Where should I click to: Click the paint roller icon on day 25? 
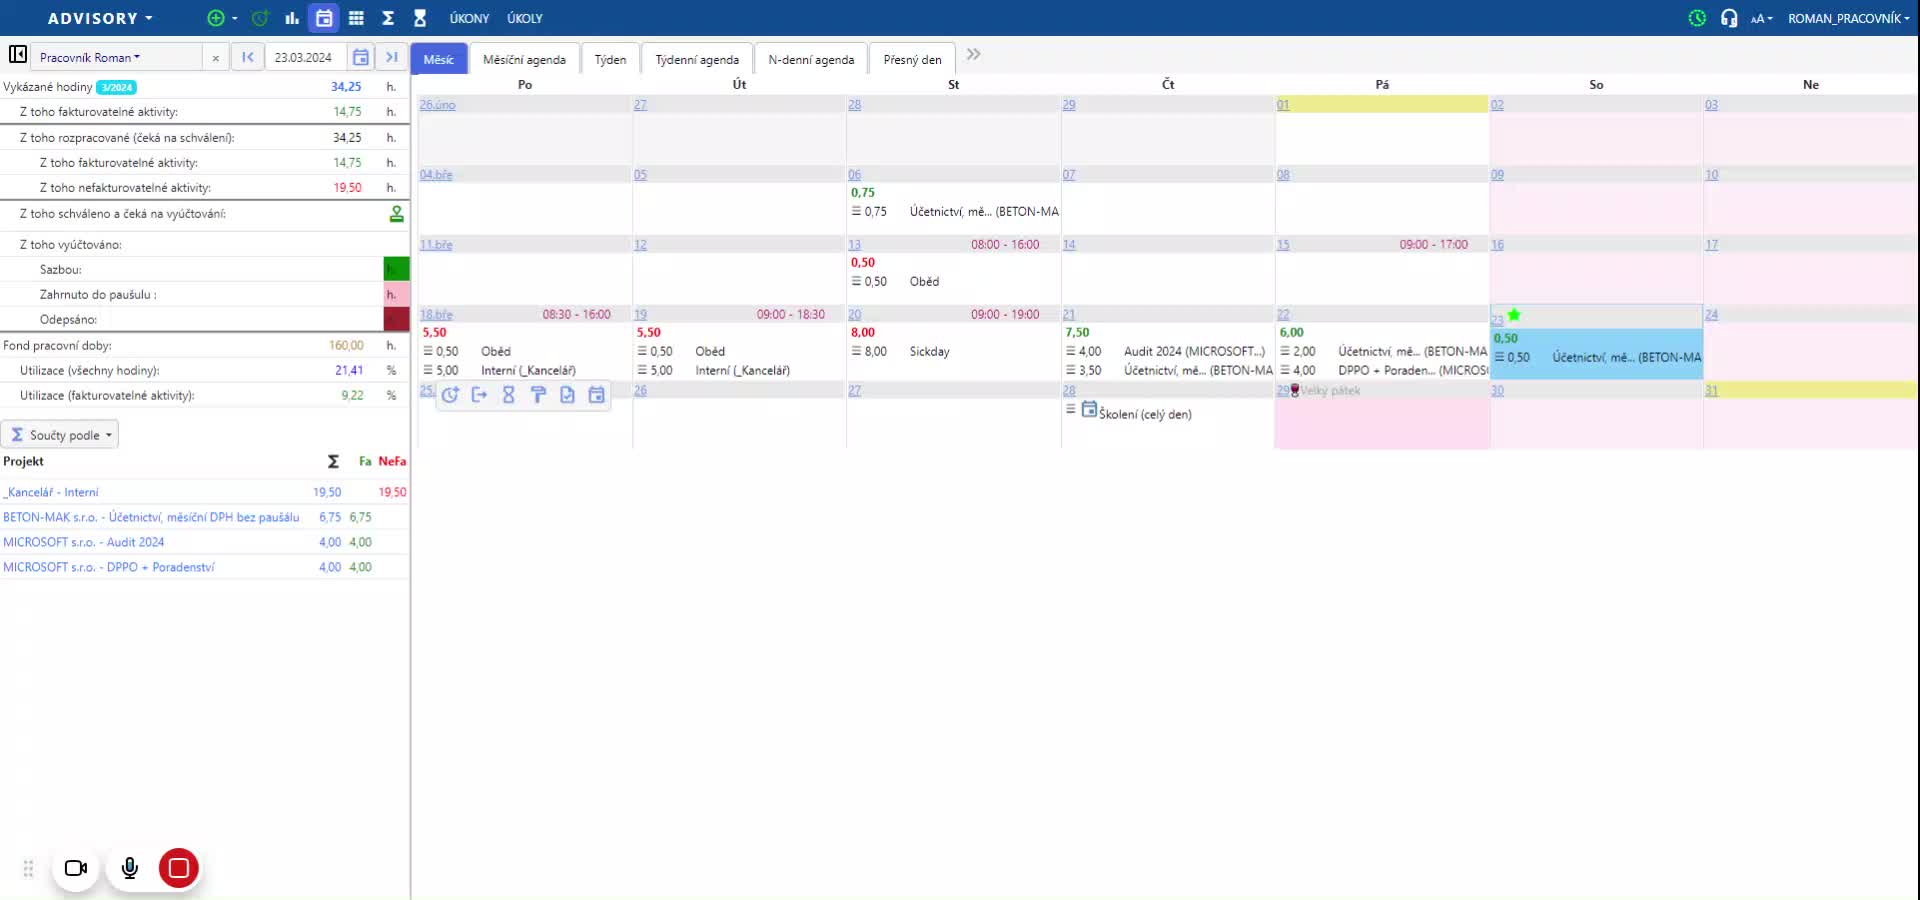(x=538, y=395)
